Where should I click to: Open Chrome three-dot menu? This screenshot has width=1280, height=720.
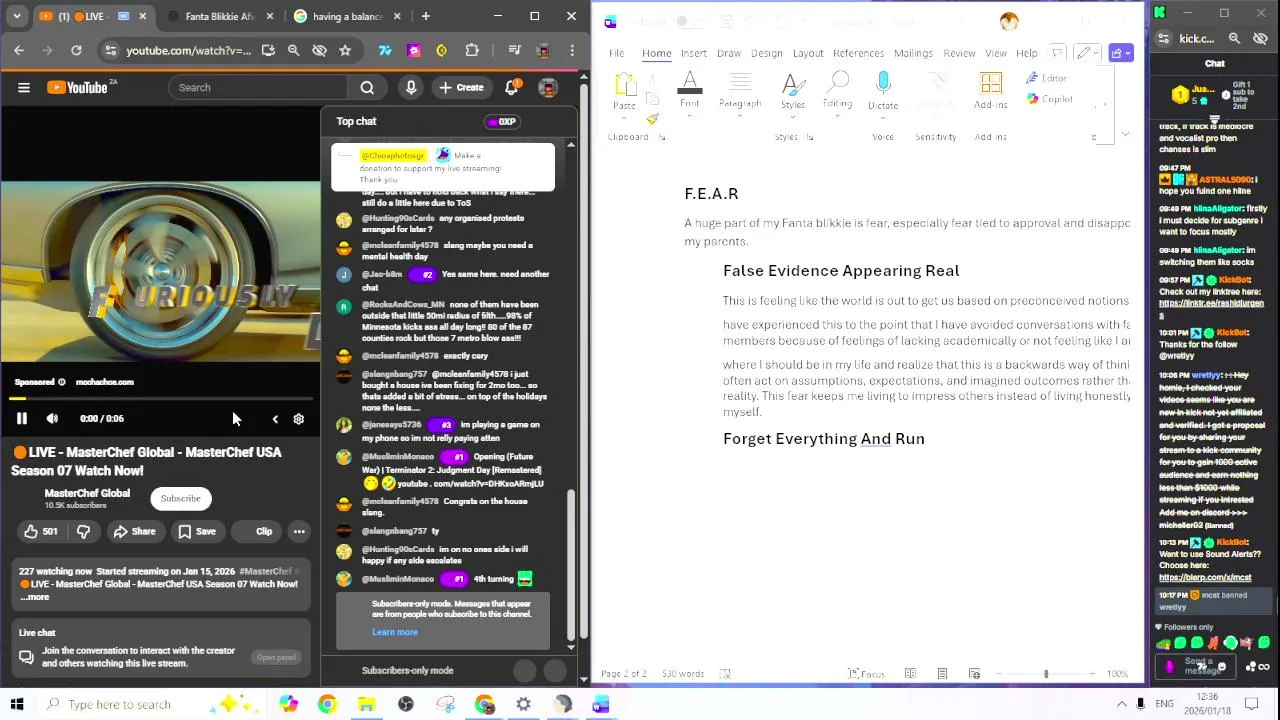pyautogui.click(x=572, y=50)
